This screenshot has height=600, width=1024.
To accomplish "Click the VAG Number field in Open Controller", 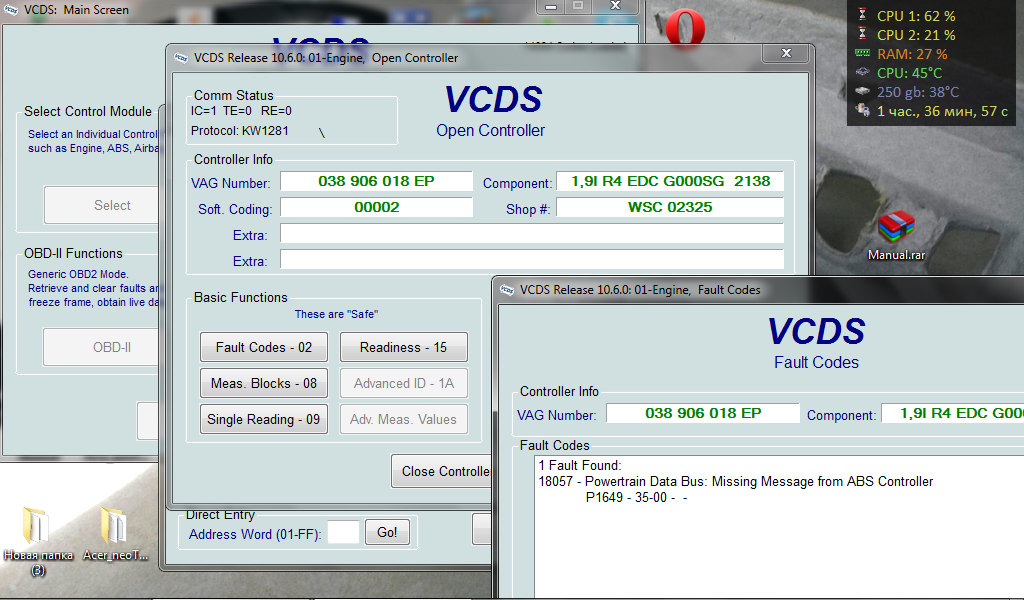I will [376, 181].
